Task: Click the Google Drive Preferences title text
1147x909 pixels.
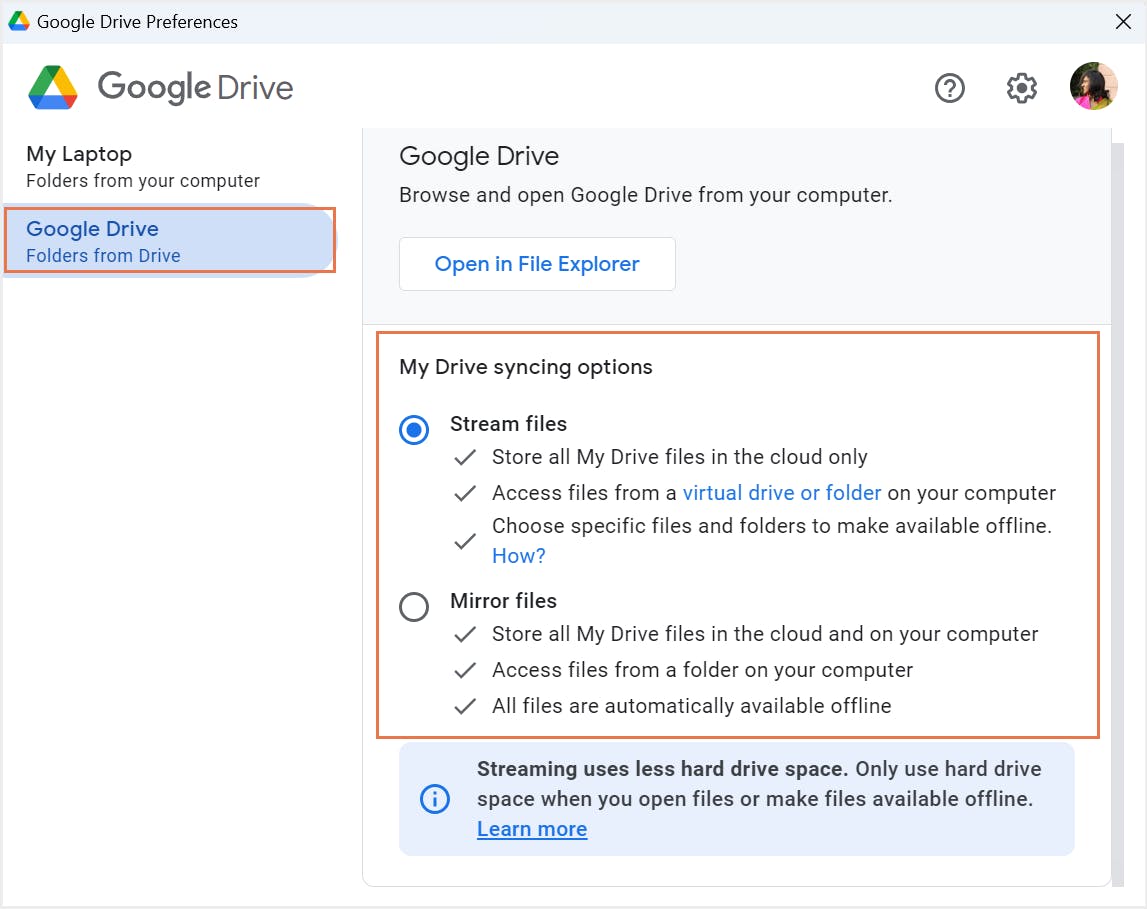Action: tap(138, 22)
